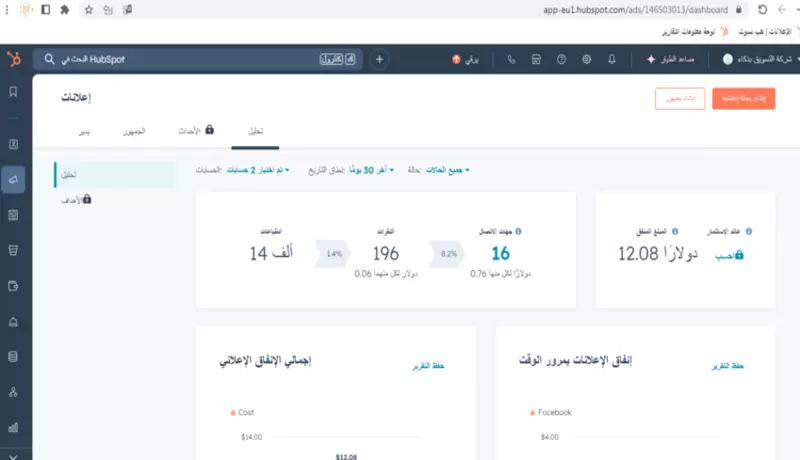Open the last 30 days date dropdown
Screen dimensions: 800x460
click(x=371, y=170)
